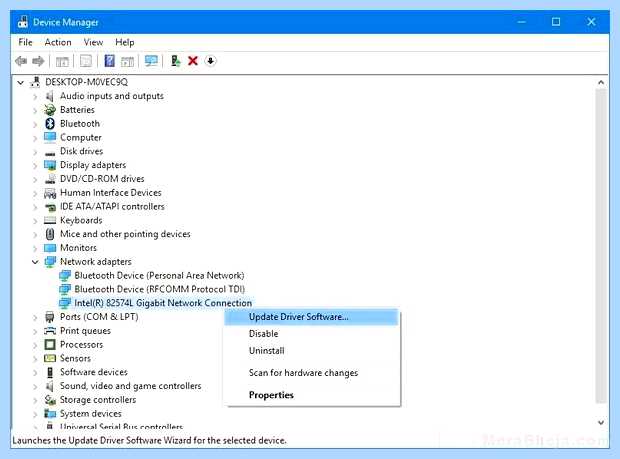The height and width of the screenshot is (459, 620).
Task: Select the Monitors label
Action: tap(78, 248)
